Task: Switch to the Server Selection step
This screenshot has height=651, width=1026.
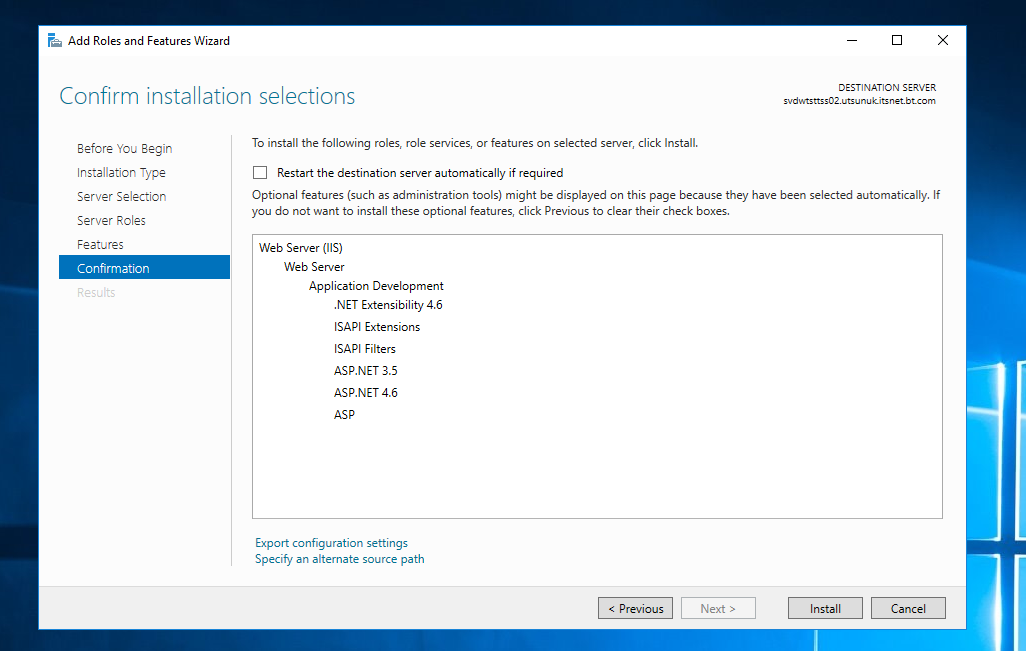Action: 122,196
